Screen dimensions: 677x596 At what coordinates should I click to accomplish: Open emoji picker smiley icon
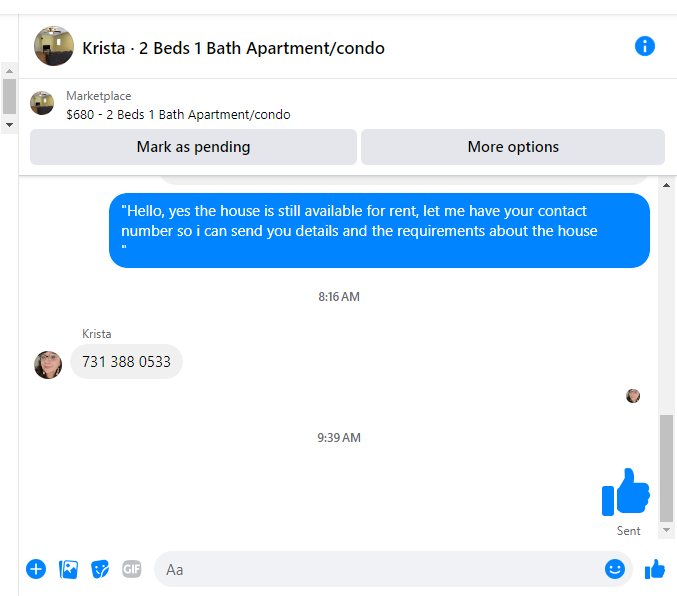tap(615, 569)
